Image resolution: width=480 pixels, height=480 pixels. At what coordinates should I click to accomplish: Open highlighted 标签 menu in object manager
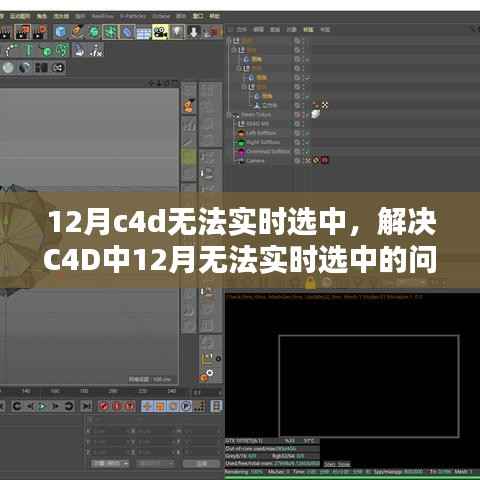tap(308, 30)
